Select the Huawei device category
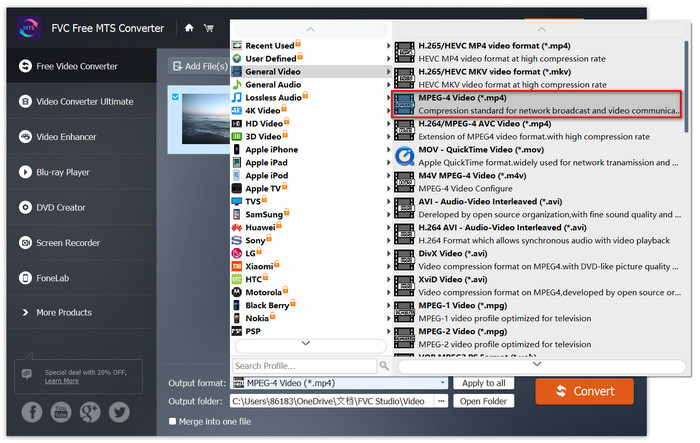 311,227
